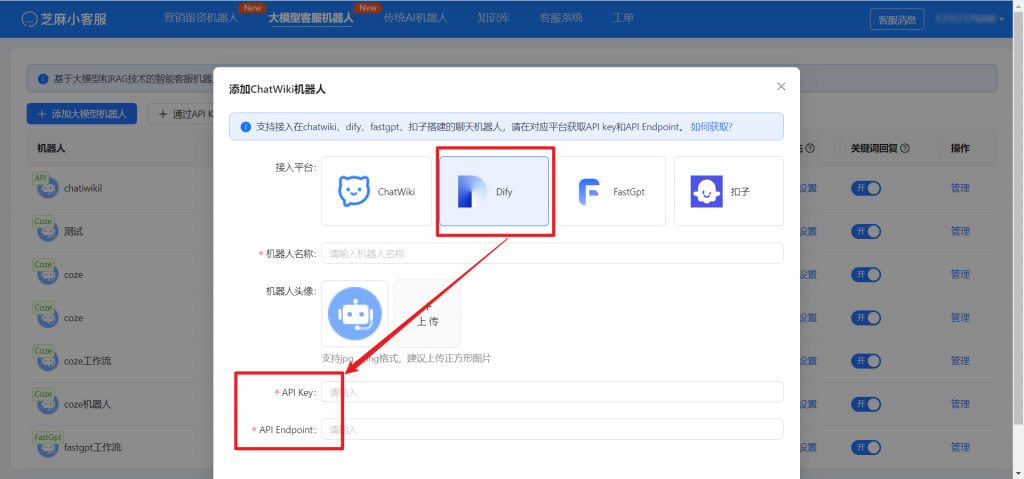The height and width of the screenshot is (479, 1024).
Task: Click the chatiwikil robot name
Action: [83, 189]
